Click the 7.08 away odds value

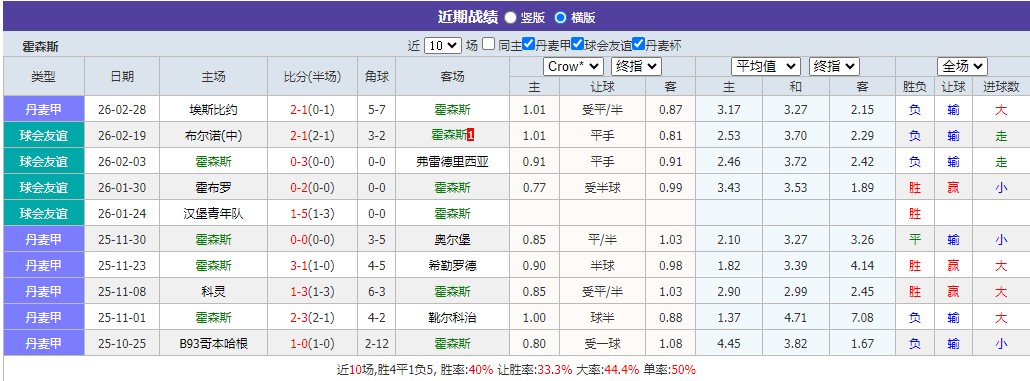(862, 318)
